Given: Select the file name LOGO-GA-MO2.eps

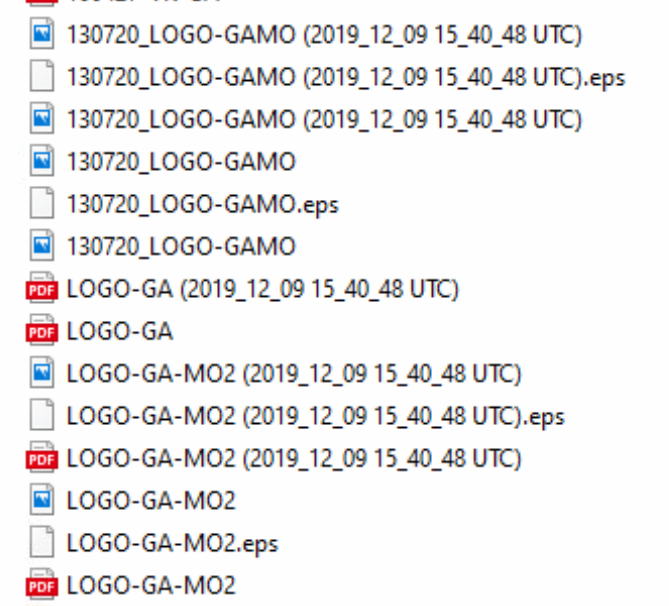Looking at the screenshot, I should coord(172,543).
